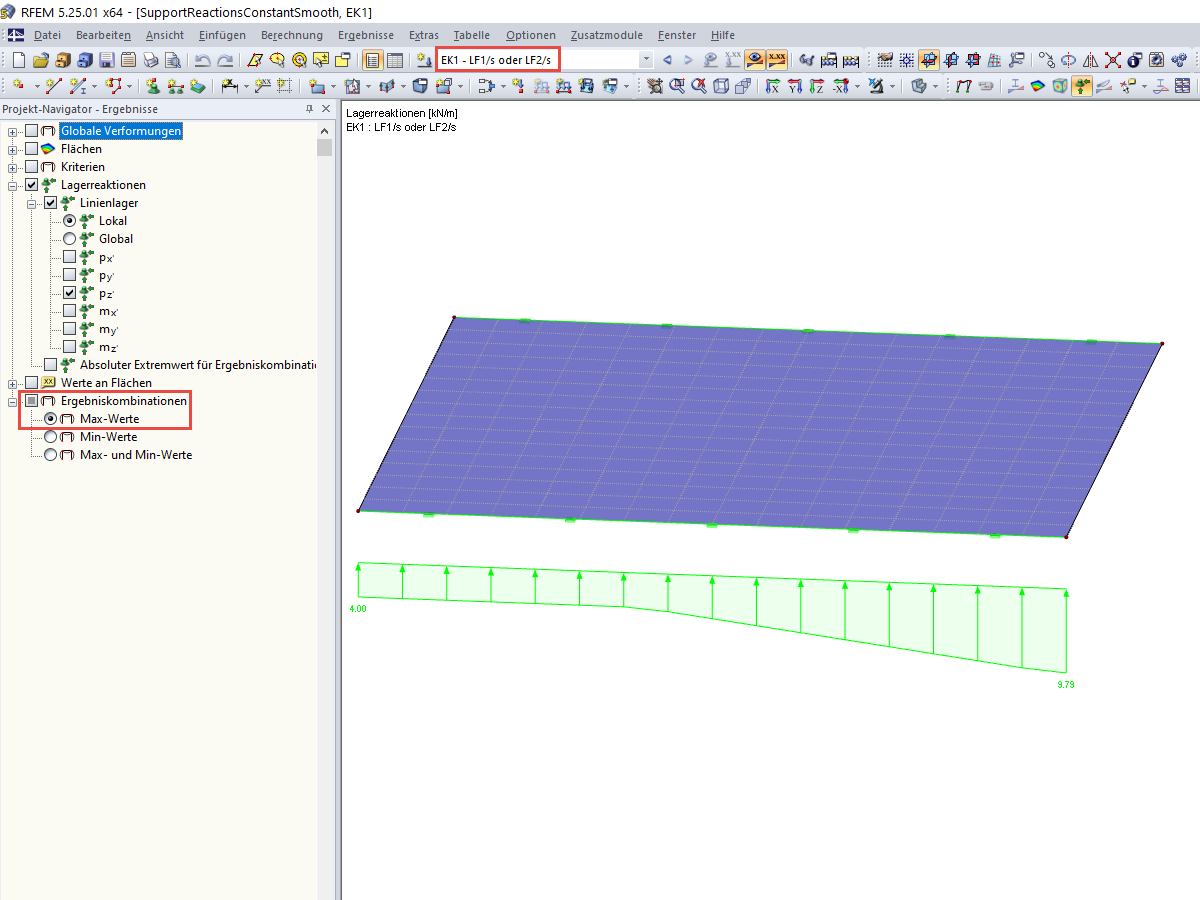1200x900 pixels.
Task: Expand the Werte an Flächen node
Action: point(13,383)
